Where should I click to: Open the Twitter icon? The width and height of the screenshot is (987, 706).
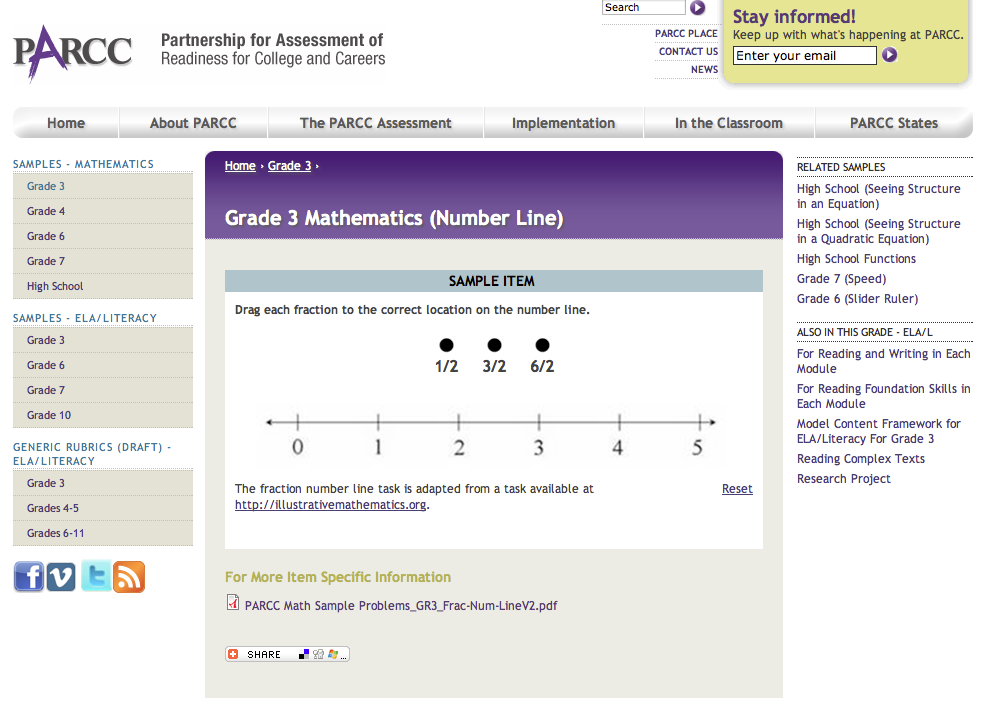tap(96, 576)
